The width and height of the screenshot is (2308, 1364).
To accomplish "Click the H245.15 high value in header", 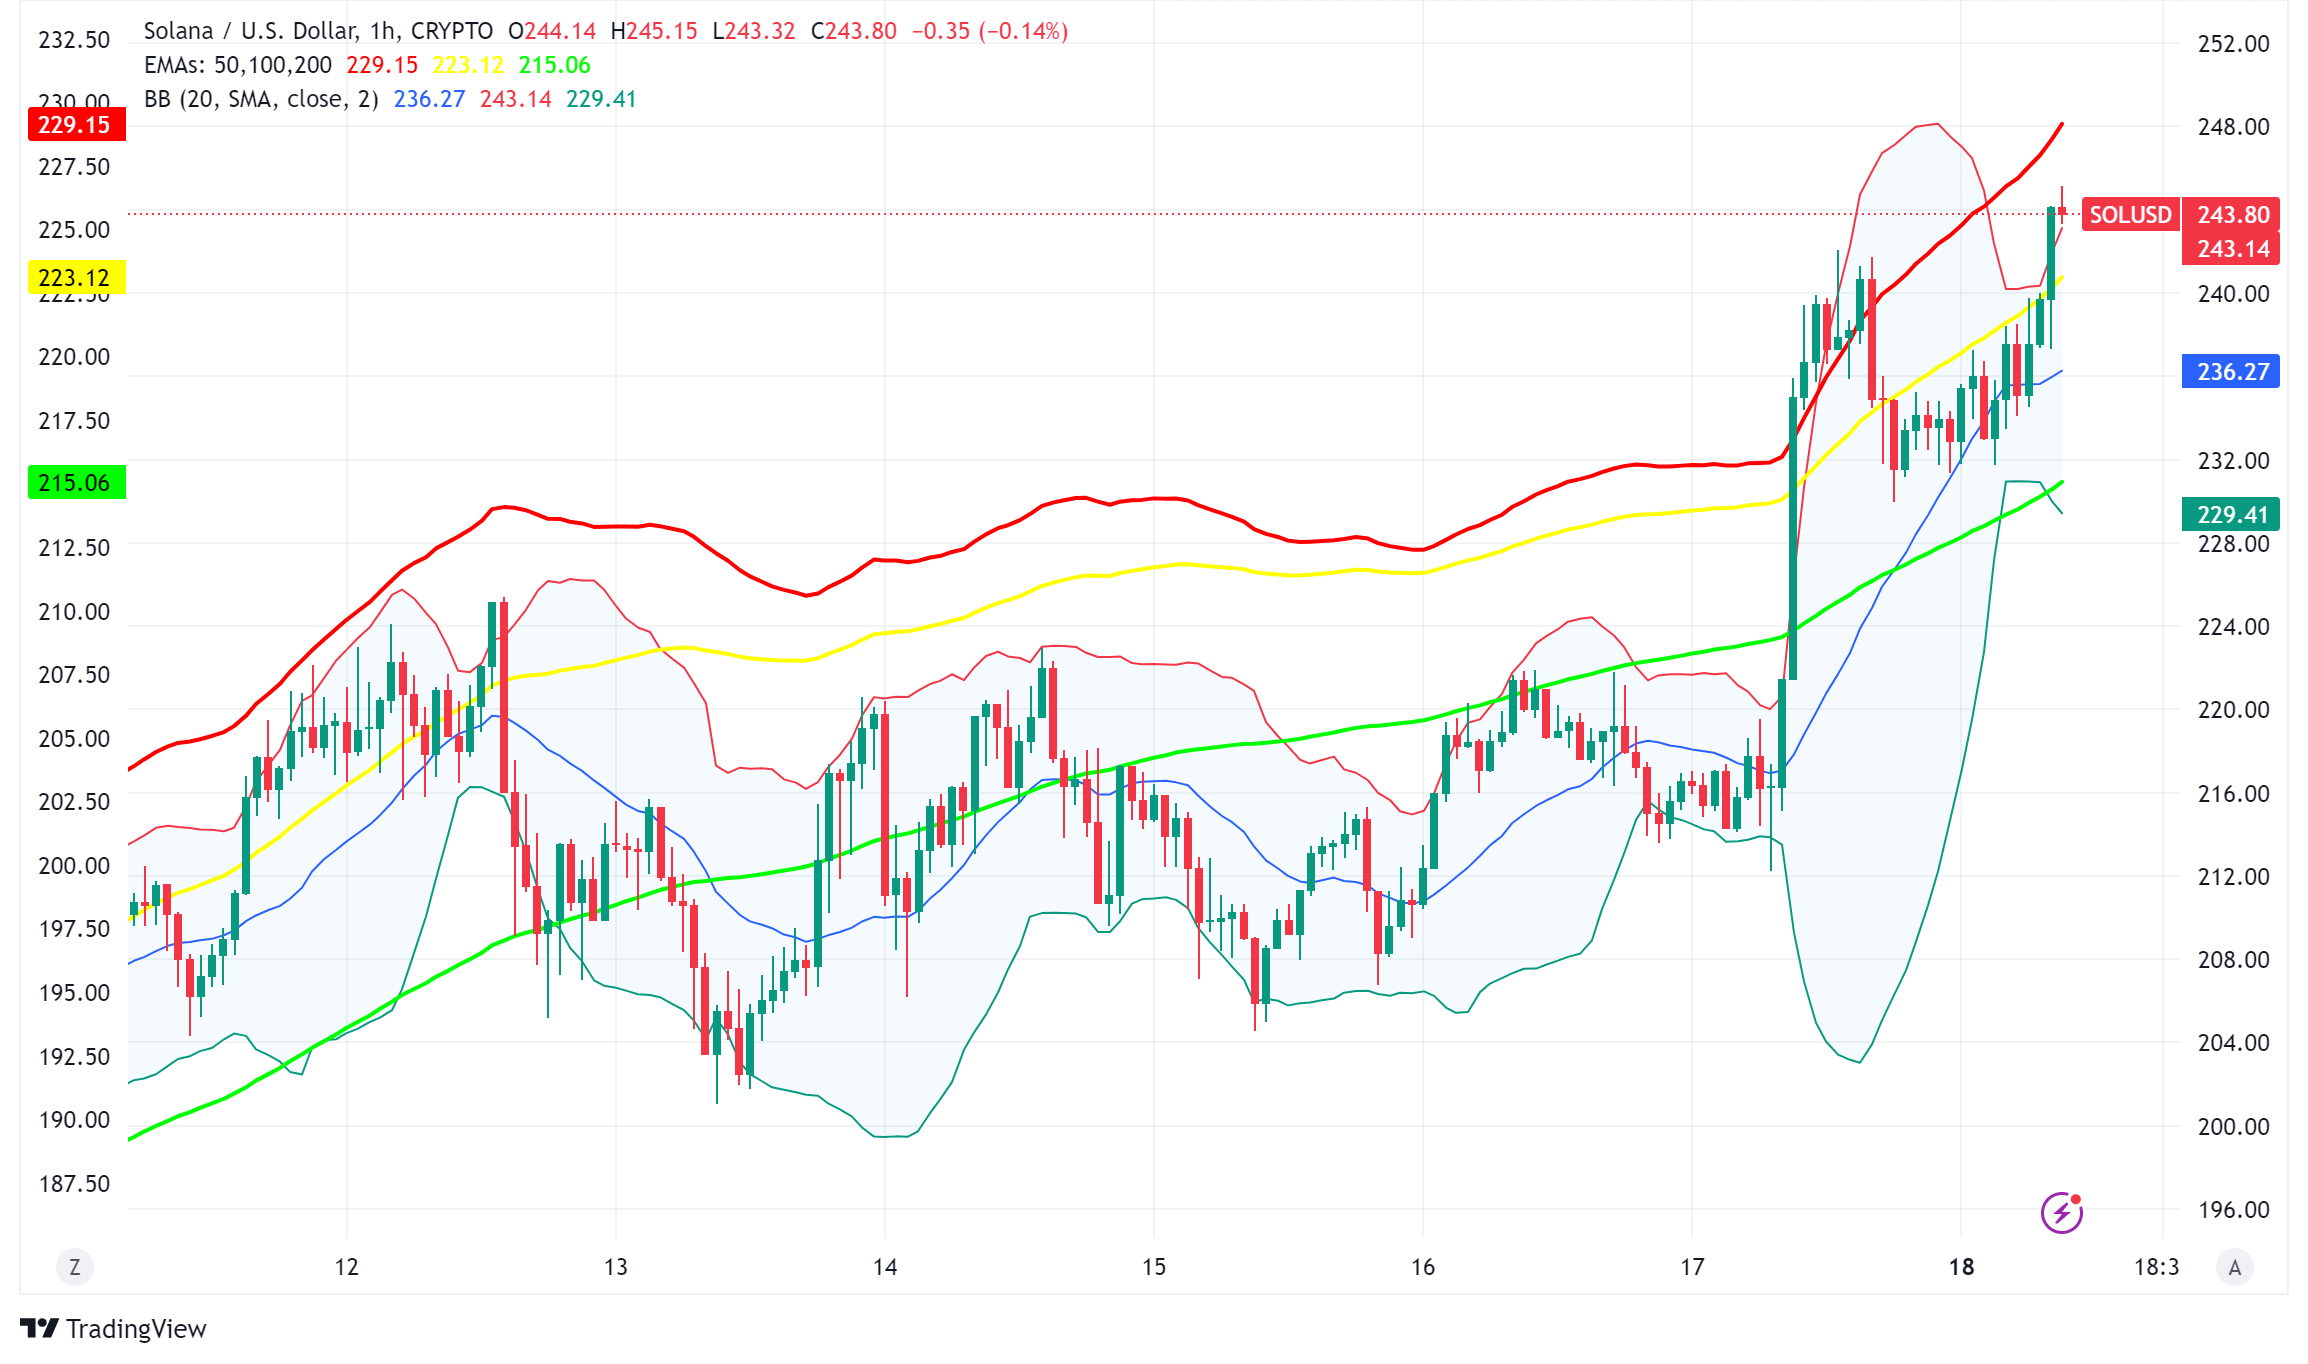I will (653, 31).
